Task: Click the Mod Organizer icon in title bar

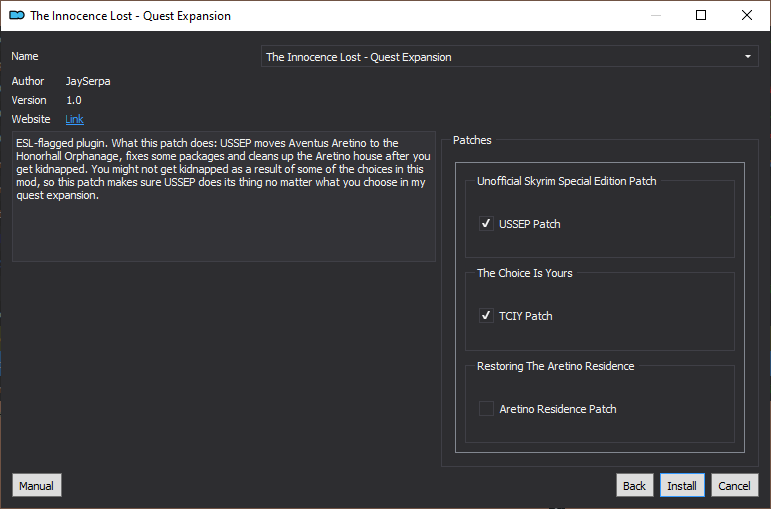Action: pyautogui.click(x=17, y=15)
